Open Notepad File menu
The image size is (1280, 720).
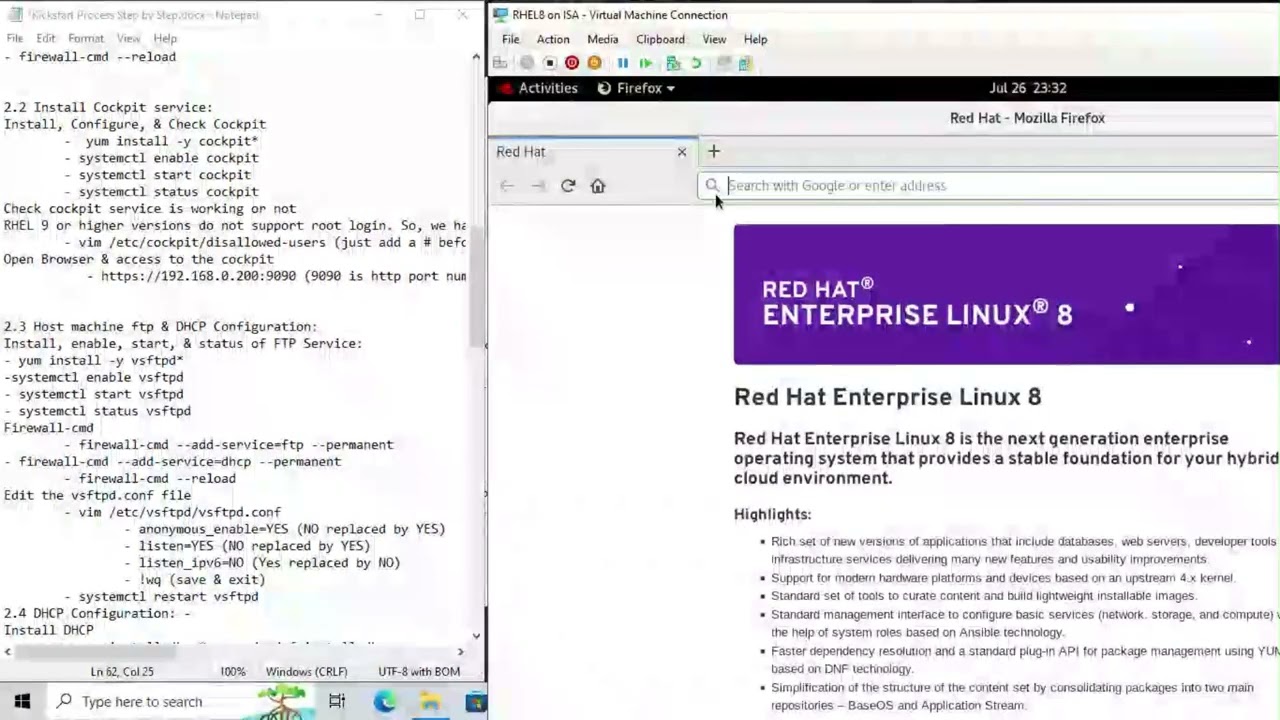15,38
